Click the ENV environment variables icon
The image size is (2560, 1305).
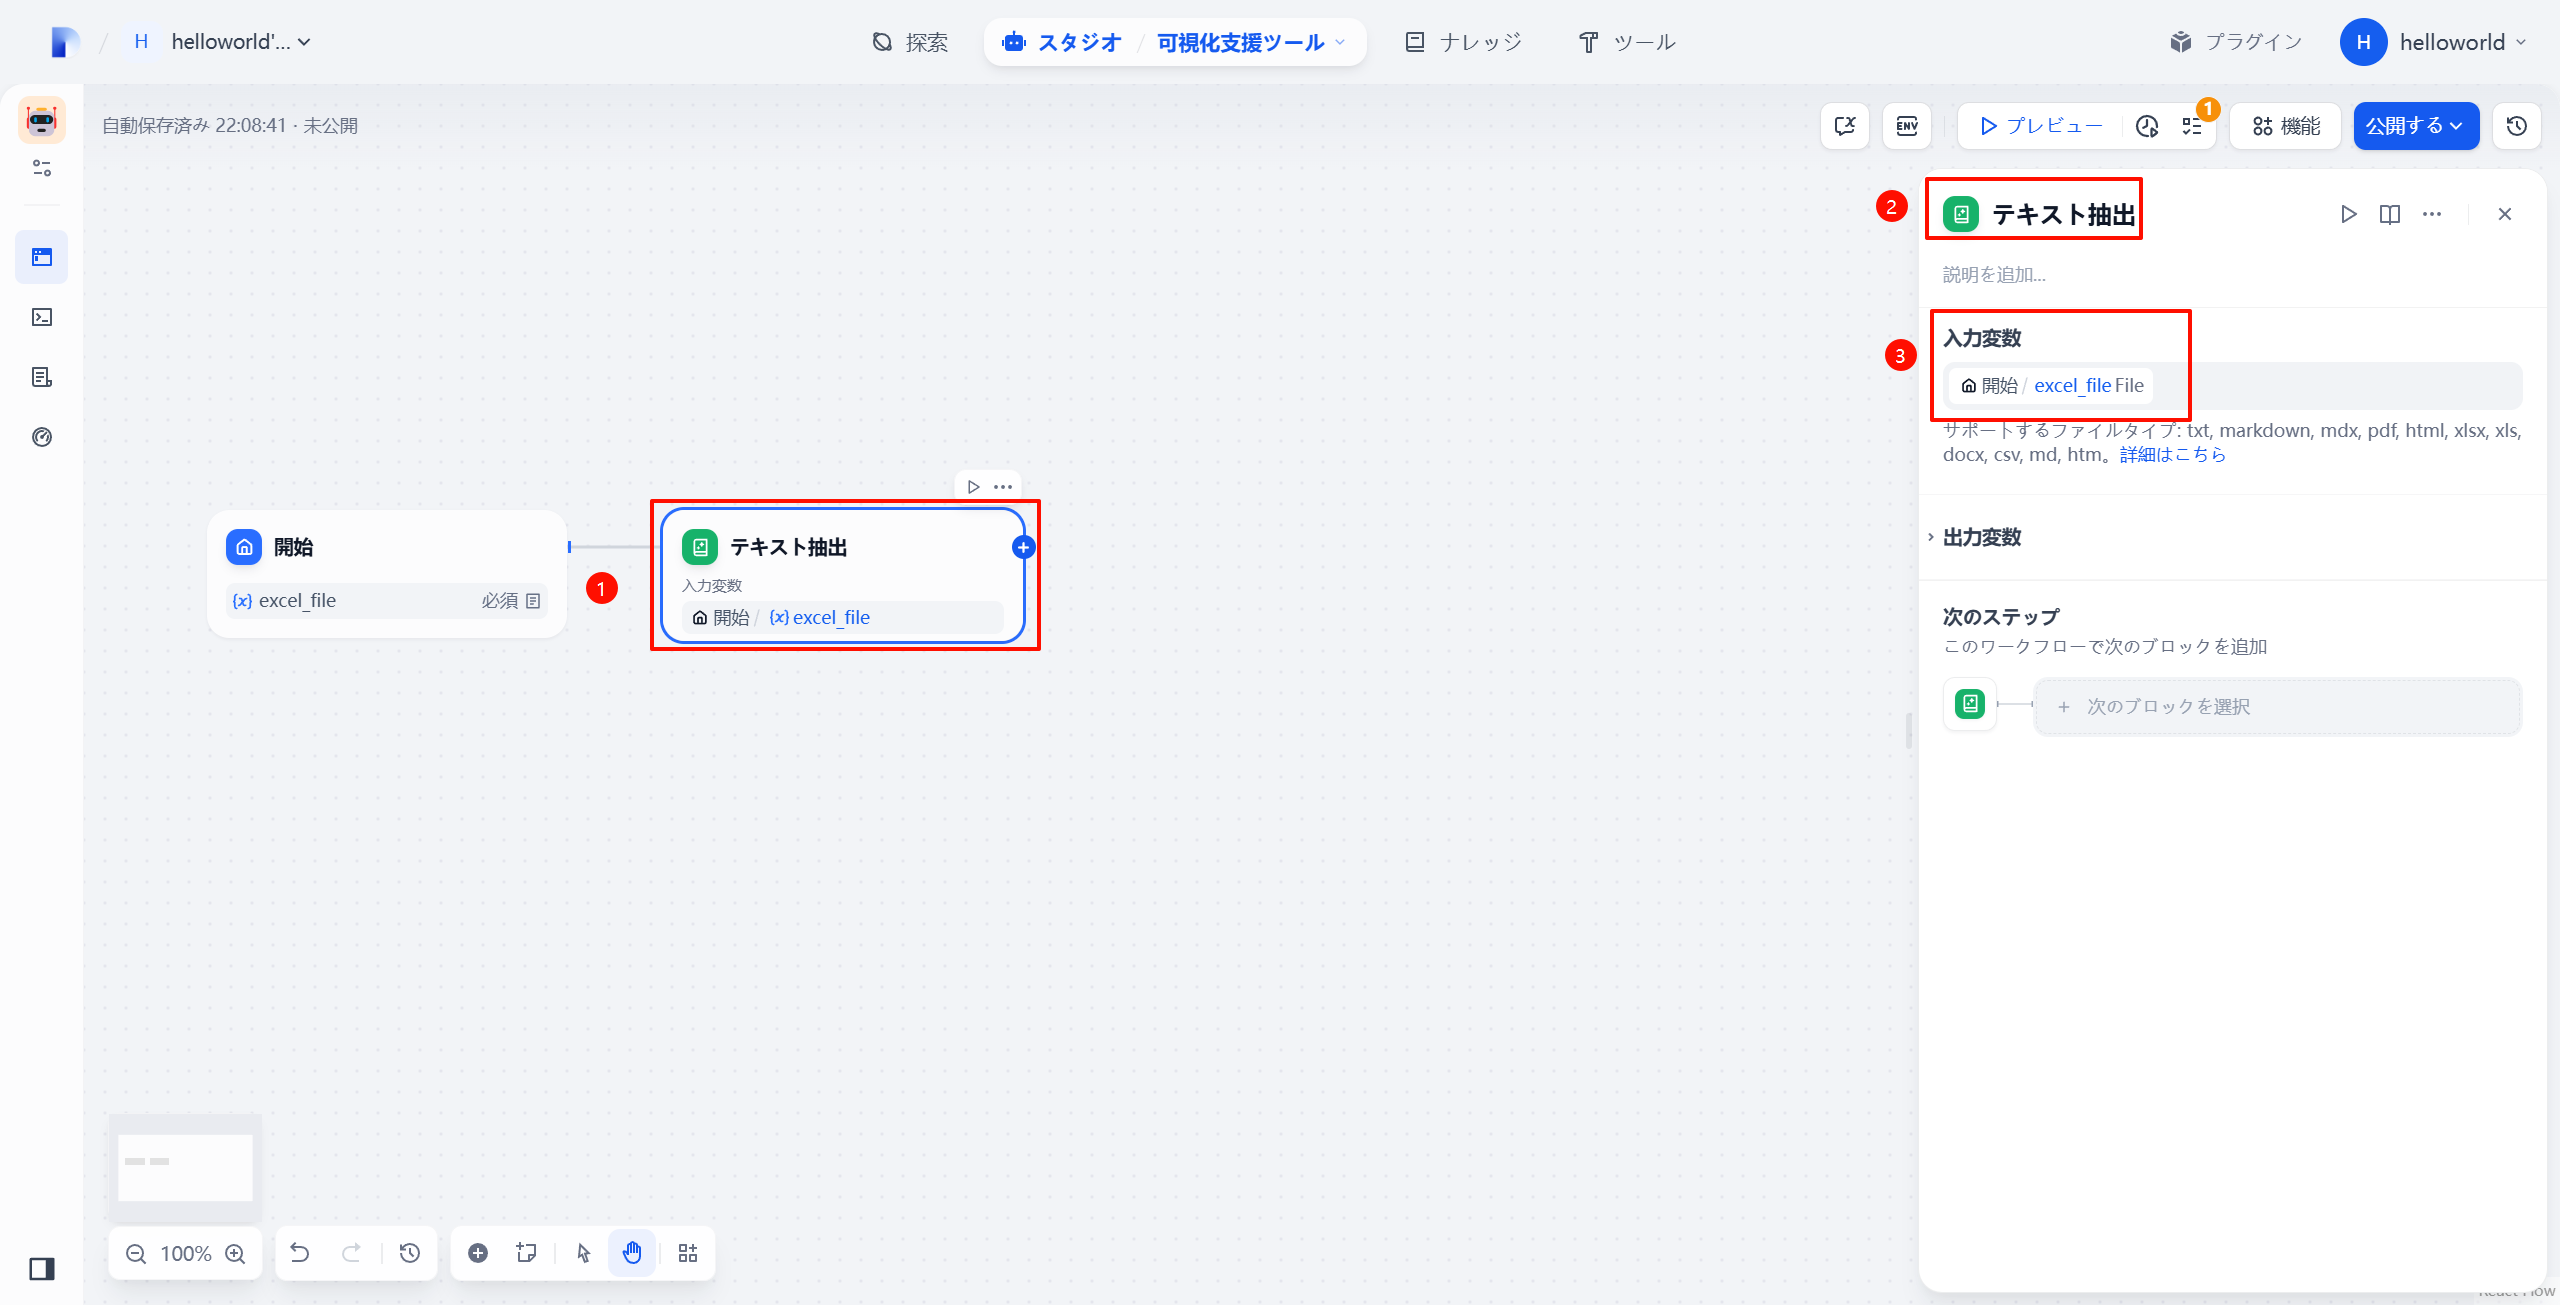click(1906, 126)
